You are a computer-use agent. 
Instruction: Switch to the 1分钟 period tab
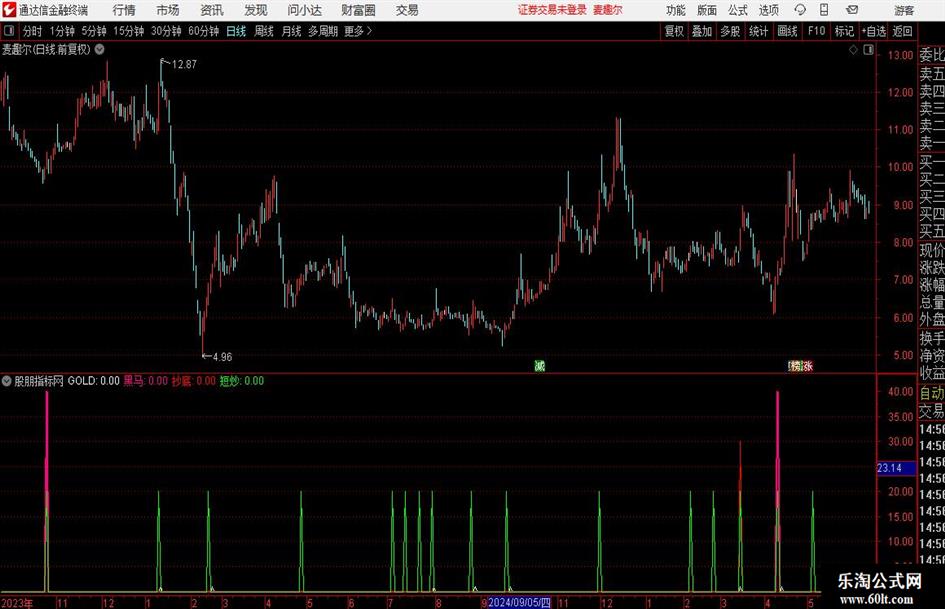point(62,31)
